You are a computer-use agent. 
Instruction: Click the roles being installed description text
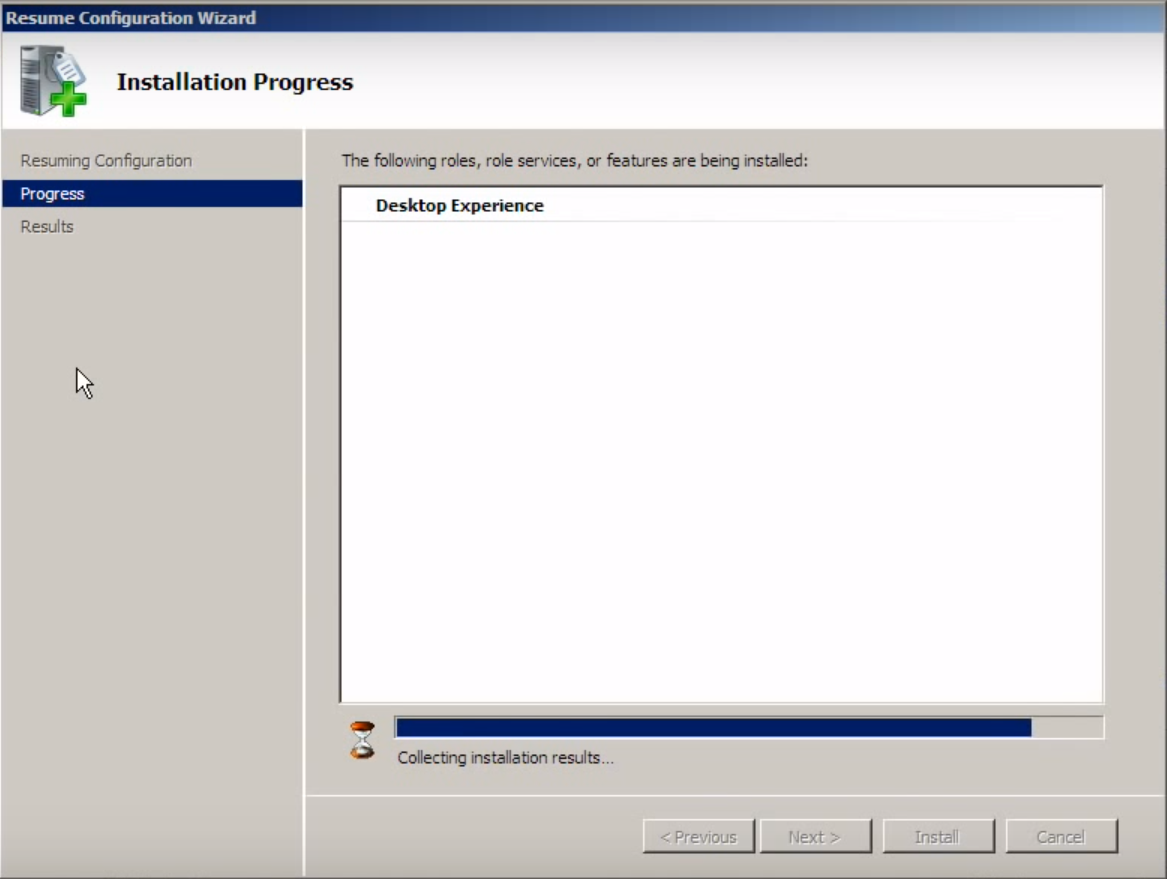click(574, 161)
